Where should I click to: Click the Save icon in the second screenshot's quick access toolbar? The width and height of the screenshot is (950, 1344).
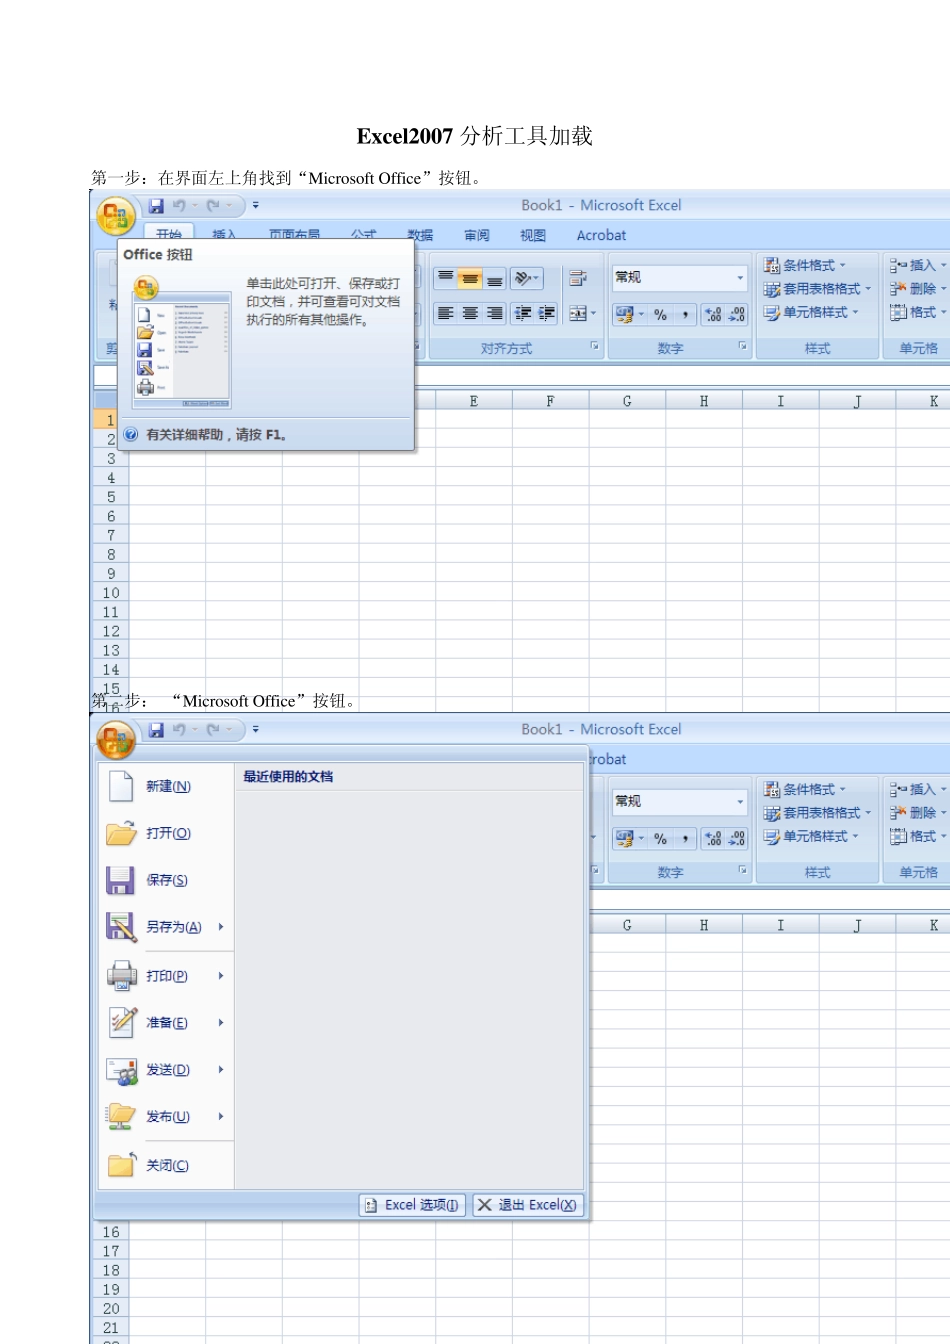point(156,729)
